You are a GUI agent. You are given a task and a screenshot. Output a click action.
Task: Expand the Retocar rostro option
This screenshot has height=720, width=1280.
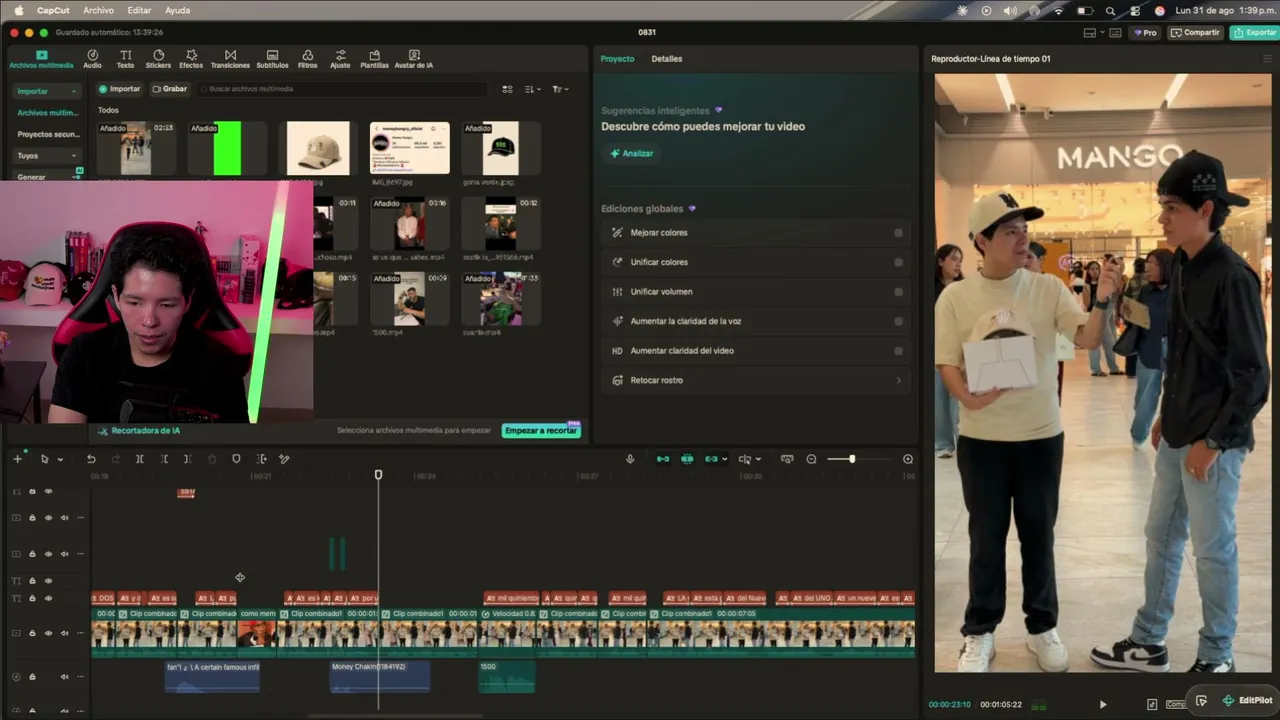tap(898, 380)
